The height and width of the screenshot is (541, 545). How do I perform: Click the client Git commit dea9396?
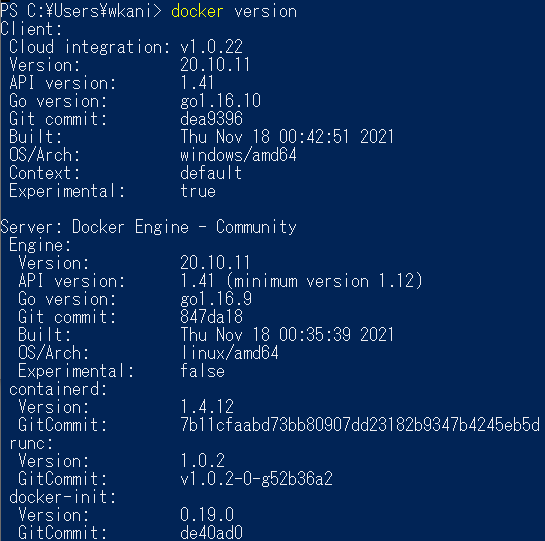[211, 119]
